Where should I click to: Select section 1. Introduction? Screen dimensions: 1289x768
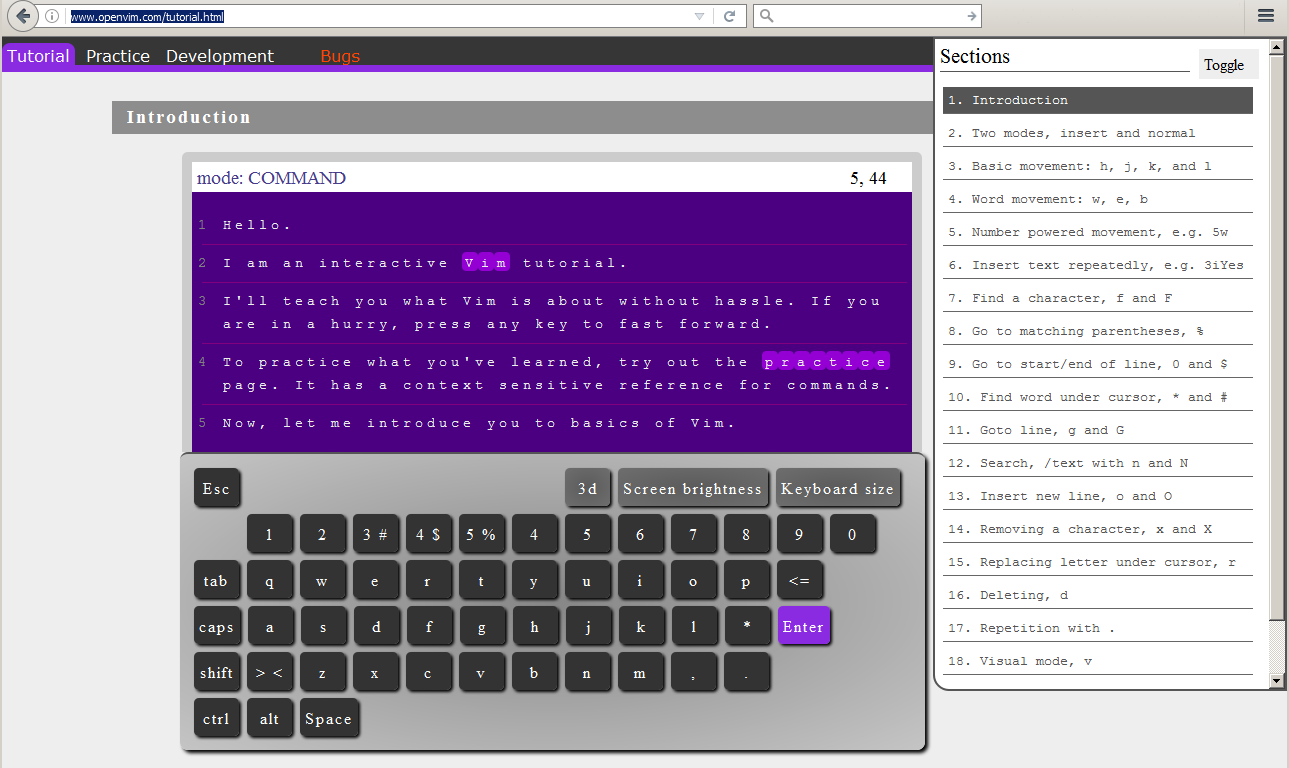1098,100
